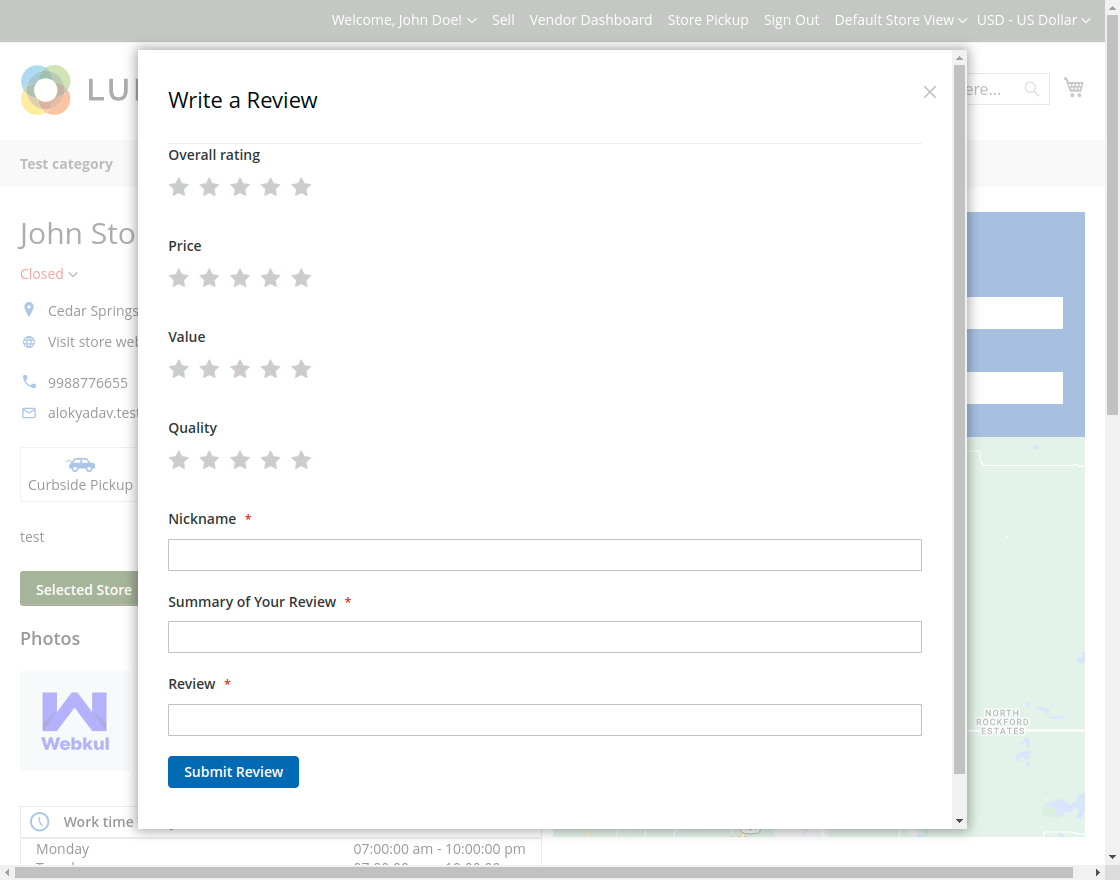Viewport: 1120px width, 880px height.
Task: Submit the review with the blue button
Action: [233, 771]
